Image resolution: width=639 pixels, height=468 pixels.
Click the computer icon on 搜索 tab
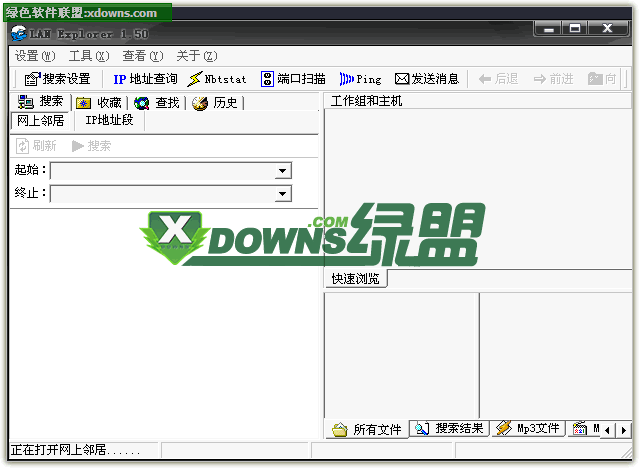pos(26,102)
